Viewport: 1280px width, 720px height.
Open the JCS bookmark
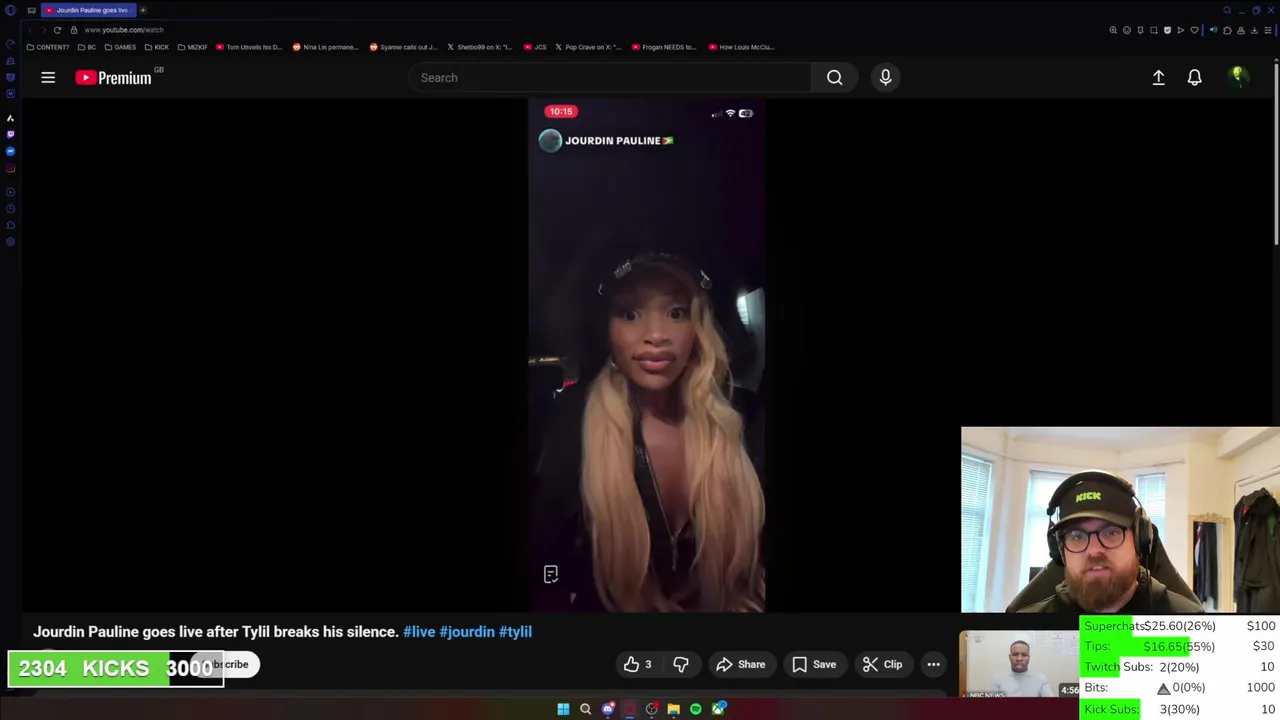(536, 47)
